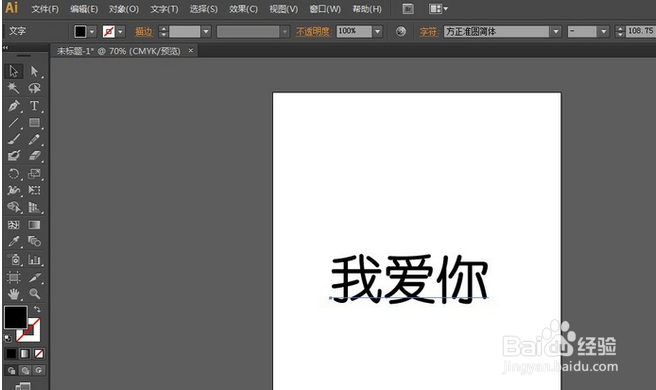This screenshot has height=390, width=656.
Task: Switch to Draw Inside mode
Action: point(39,370)
